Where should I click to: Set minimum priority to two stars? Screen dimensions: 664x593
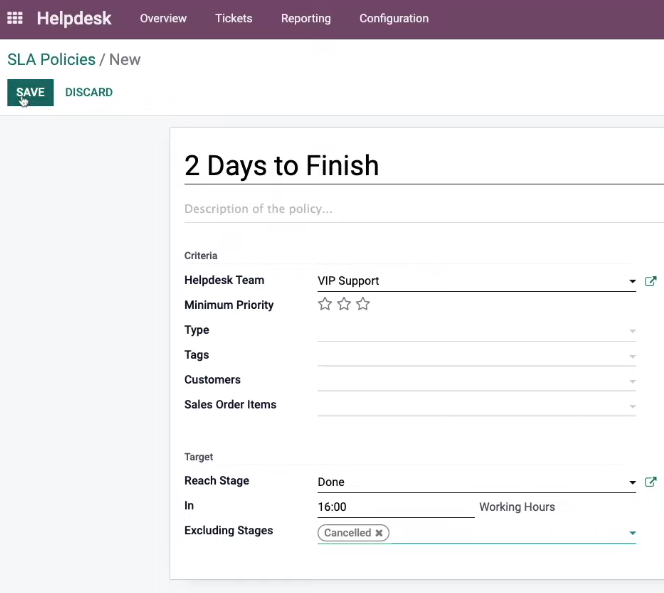click(344, 304)
